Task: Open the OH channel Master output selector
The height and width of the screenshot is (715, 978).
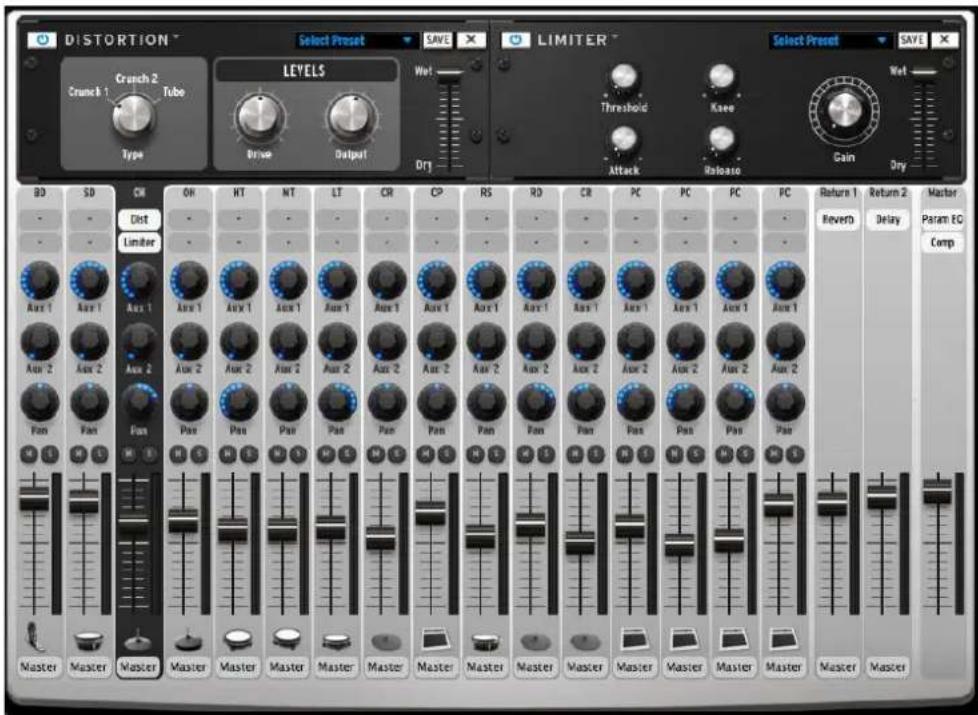Action: [188, 667]
